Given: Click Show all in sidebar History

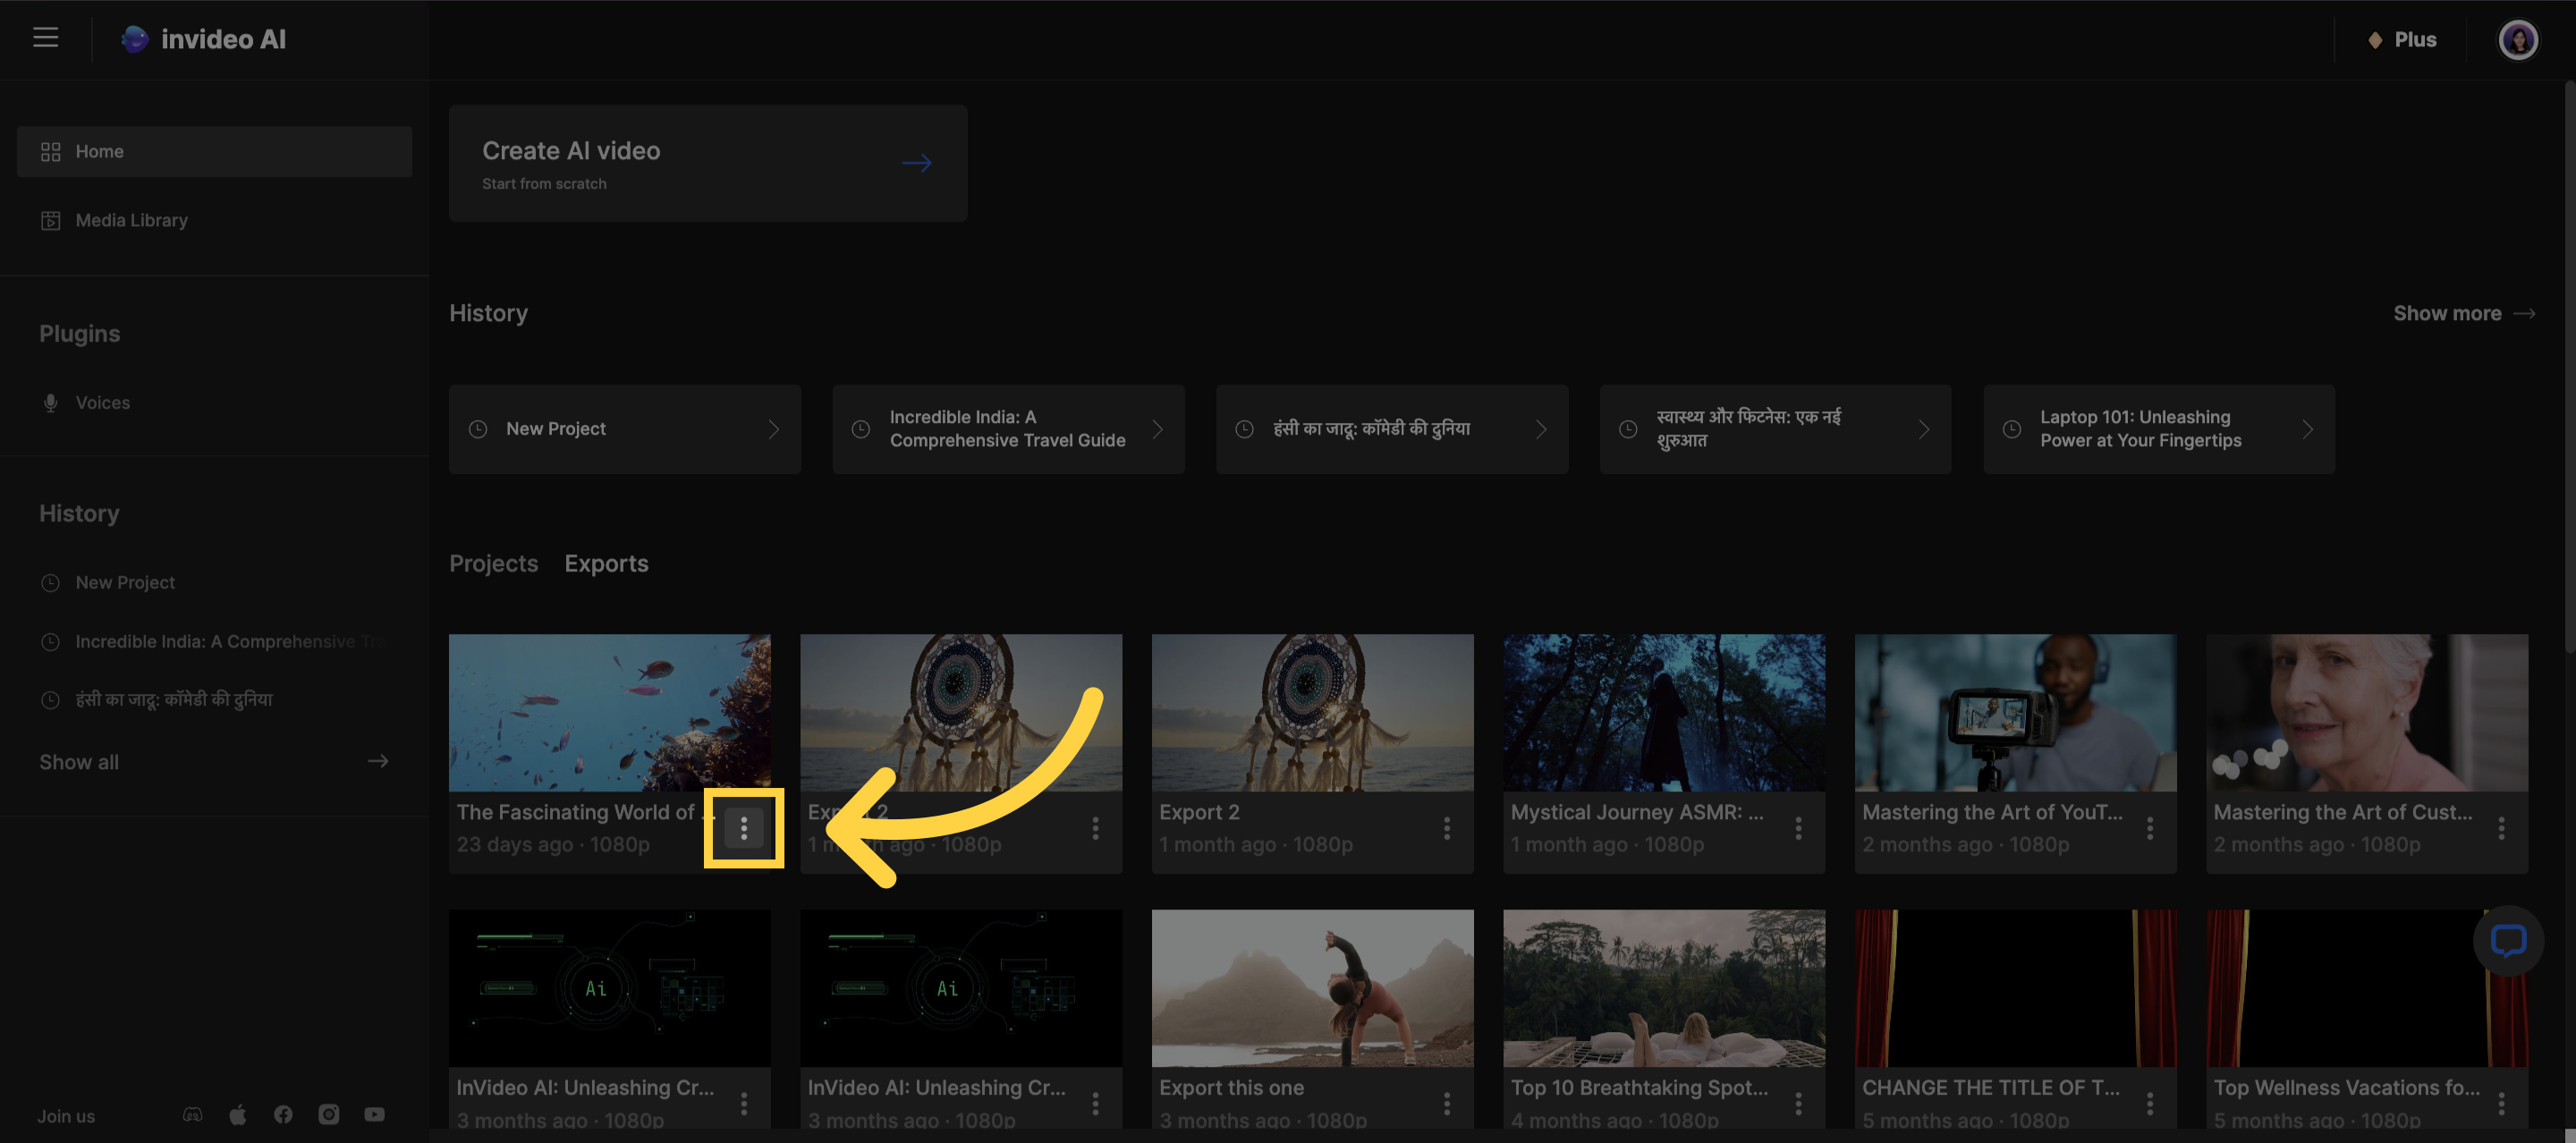Looking at the screenshot, I should click(x=79, y=762).
